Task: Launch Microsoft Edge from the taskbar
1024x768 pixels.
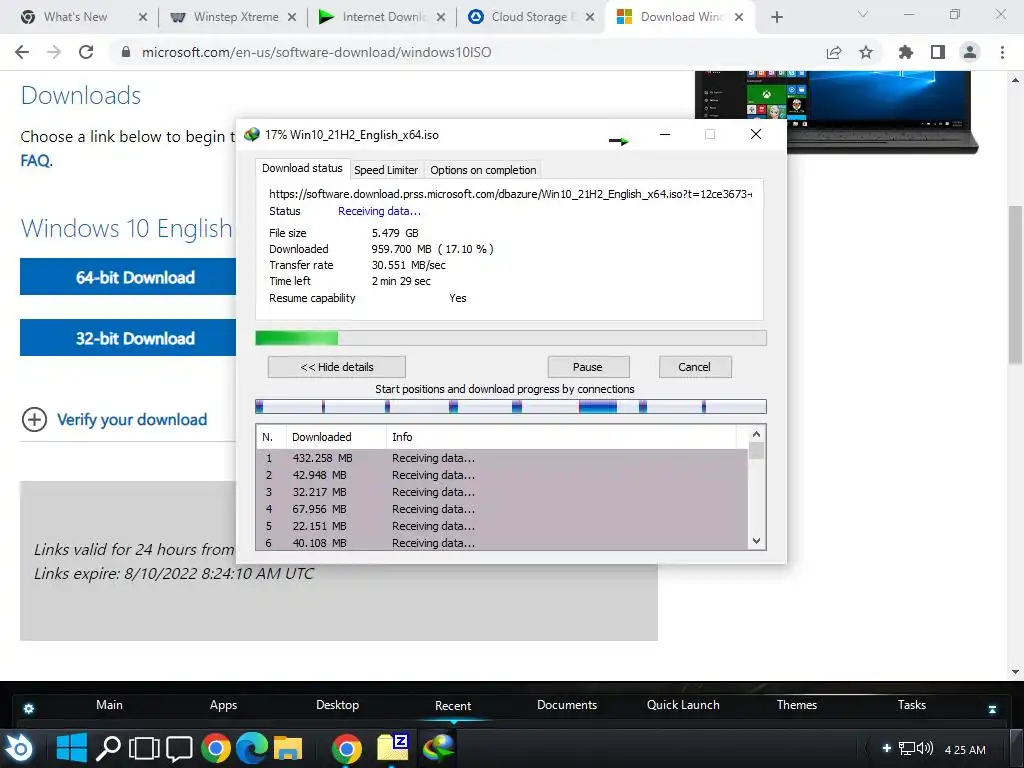Action: [x=251, y=748]
